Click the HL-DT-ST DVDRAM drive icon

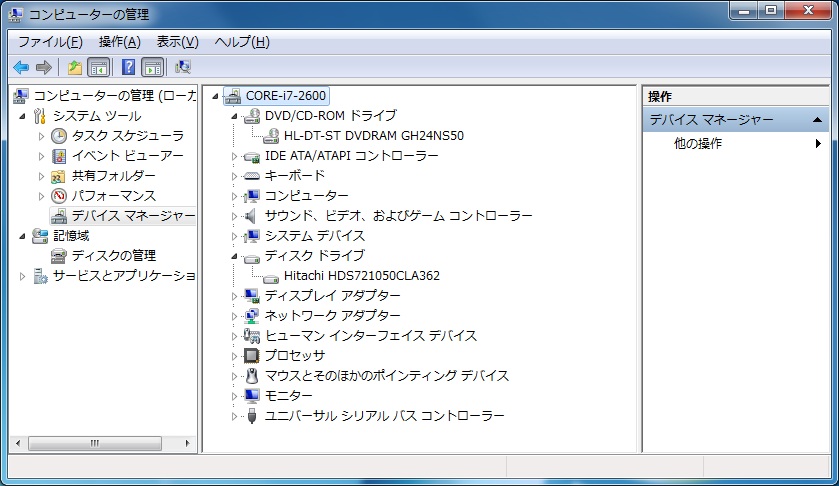(x=271, y=135)
